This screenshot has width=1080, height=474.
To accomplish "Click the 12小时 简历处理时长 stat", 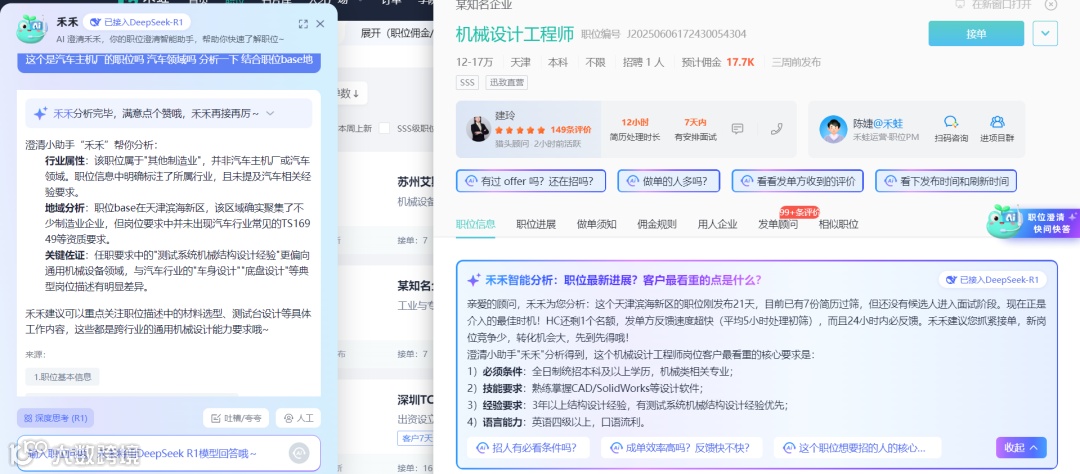I will tap(634, 129).
